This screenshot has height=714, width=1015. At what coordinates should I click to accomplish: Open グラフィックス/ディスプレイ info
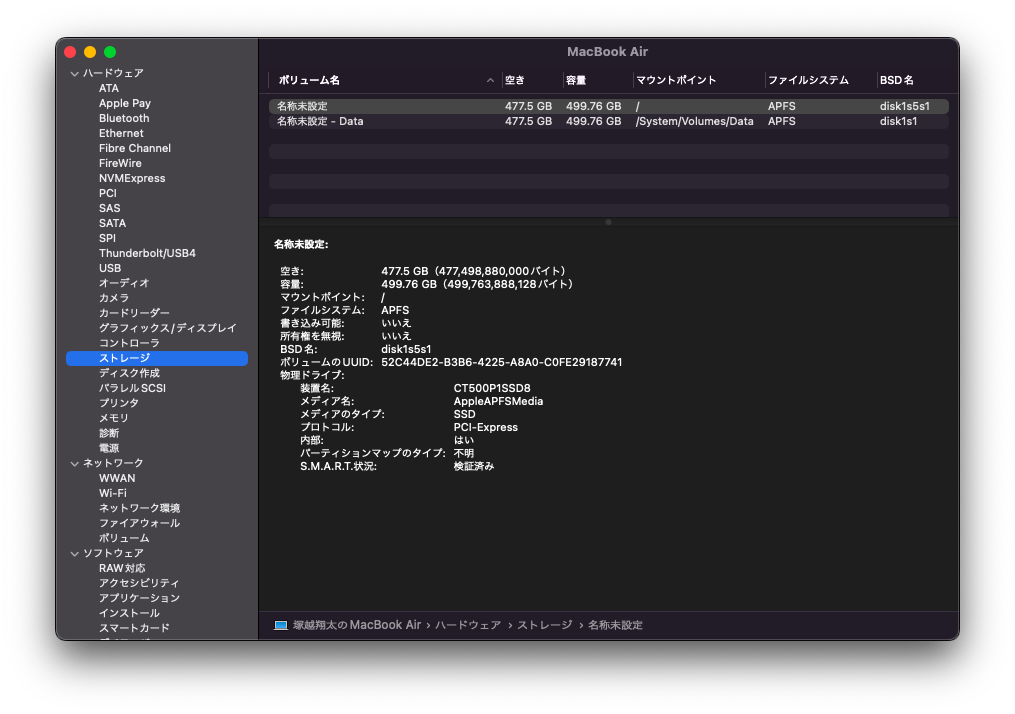coord(168,328)
